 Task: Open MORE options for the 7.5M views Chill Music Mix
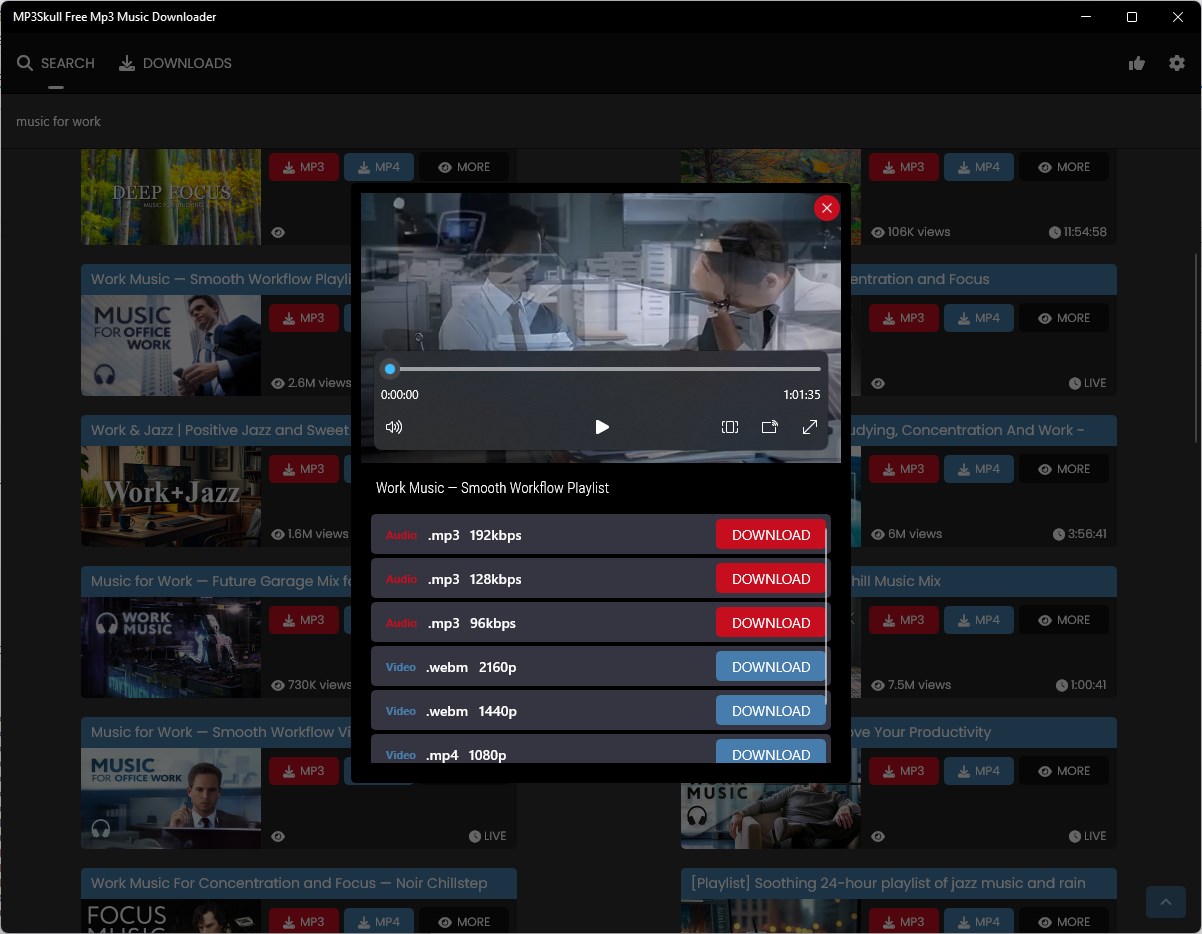click(1064, 619)
